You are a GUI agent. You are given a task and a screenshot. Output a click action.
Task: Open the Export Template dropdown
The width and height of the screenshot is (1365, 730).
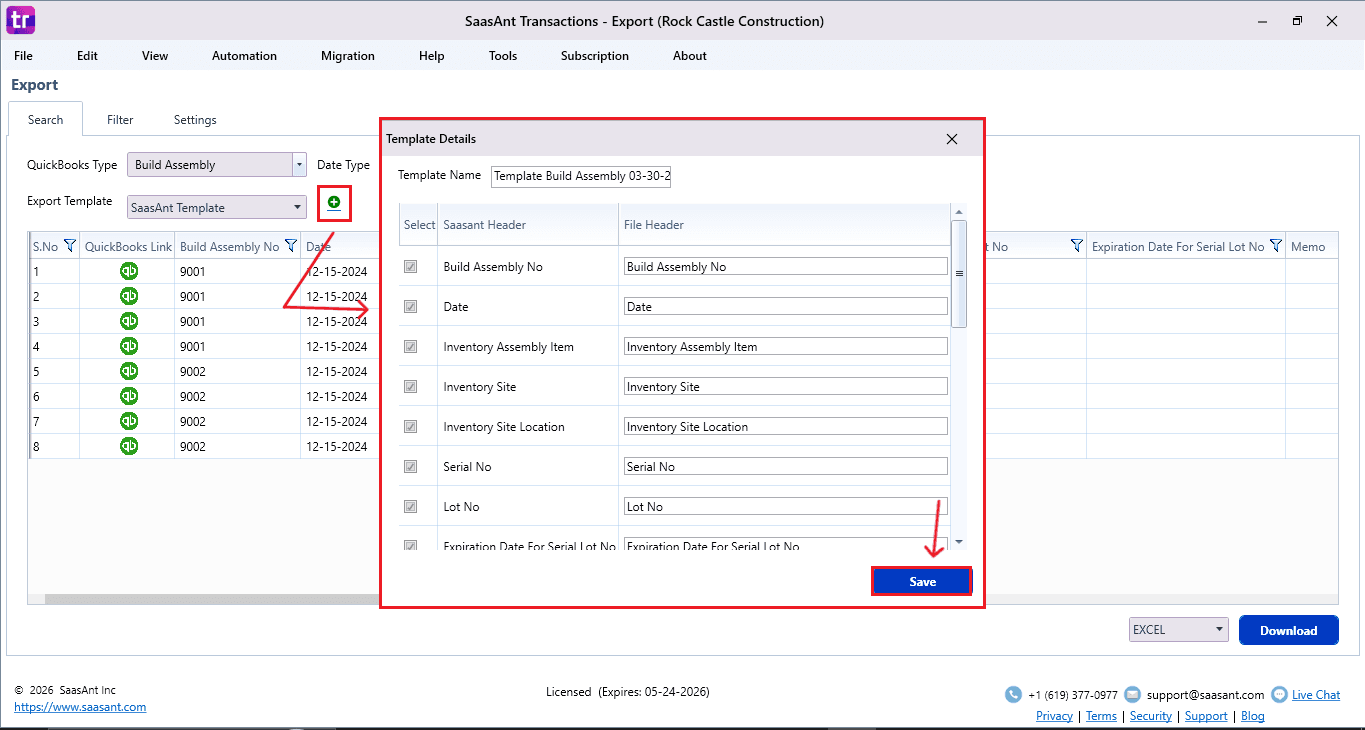point(298,208)
